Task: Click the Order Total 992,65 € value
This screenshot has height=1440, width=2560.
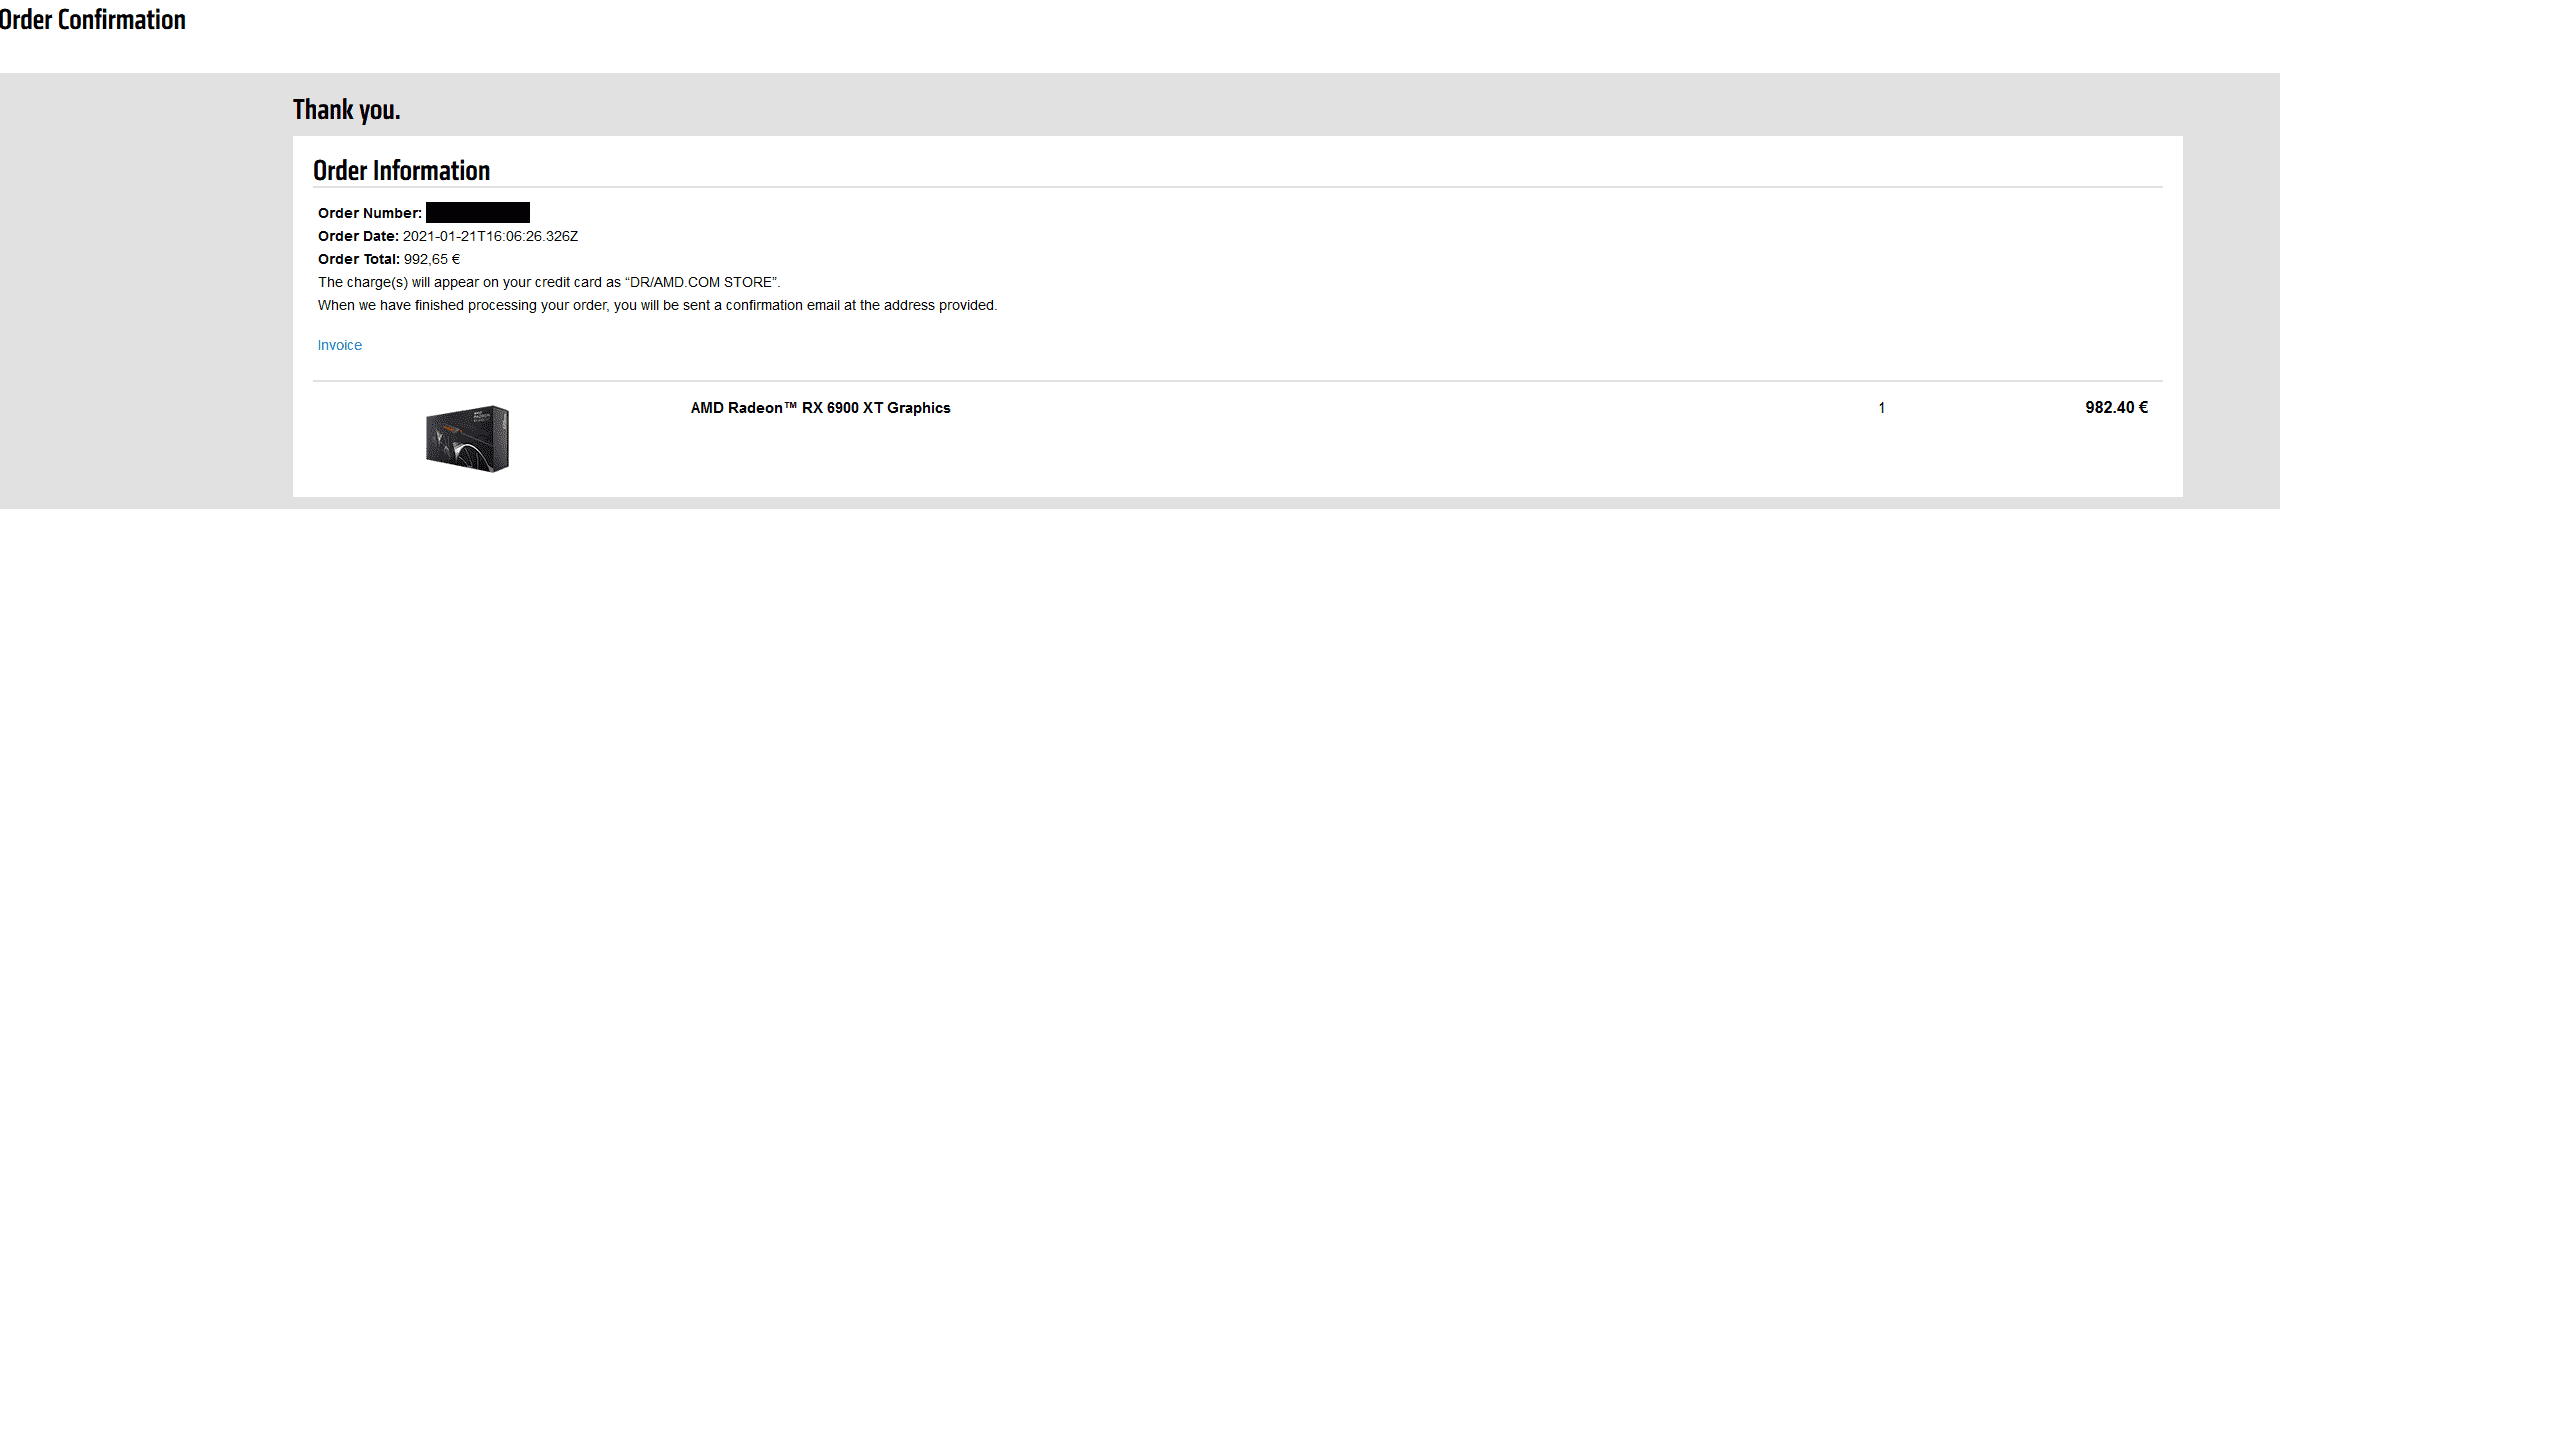Action: pyautogui.click(x=432, y=259)
